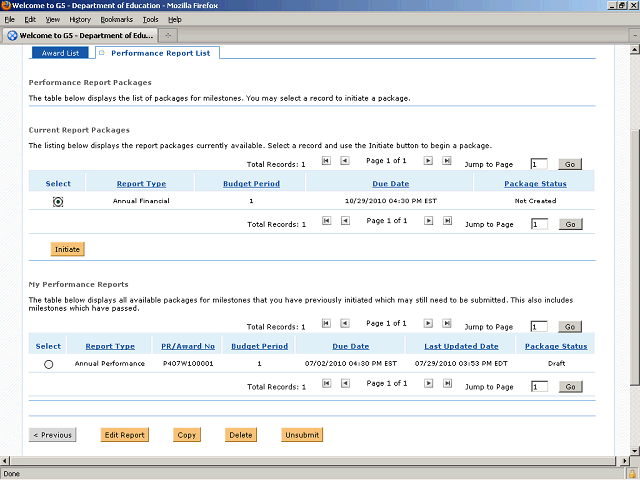Image resolution: width=640 pixels, height=480 pixels.
Task: Go to first page above My Performance Reports
Action: coord(326,323)
